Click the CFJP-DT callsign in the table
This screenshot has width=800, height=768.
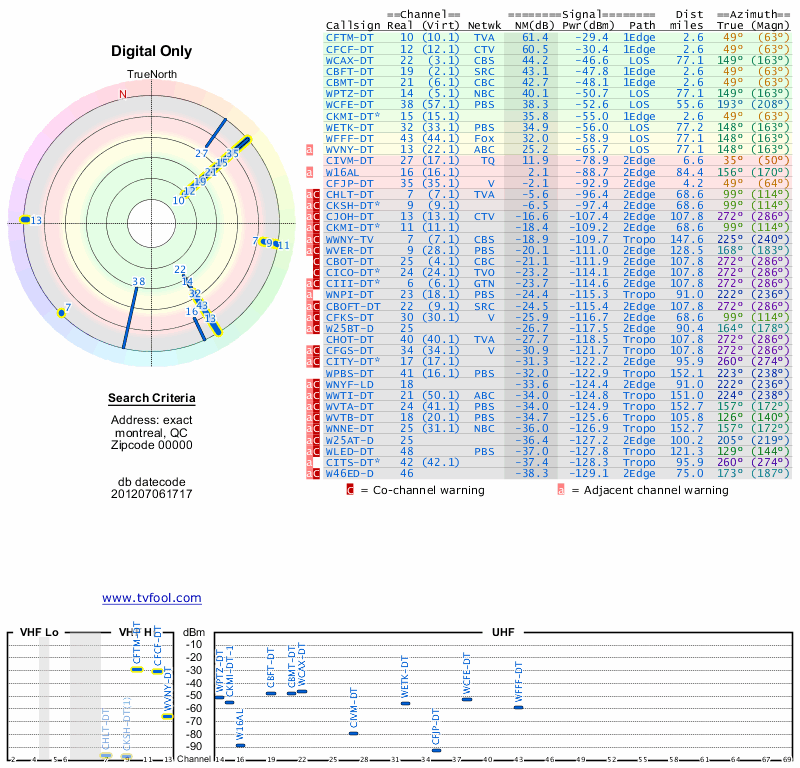350,183
